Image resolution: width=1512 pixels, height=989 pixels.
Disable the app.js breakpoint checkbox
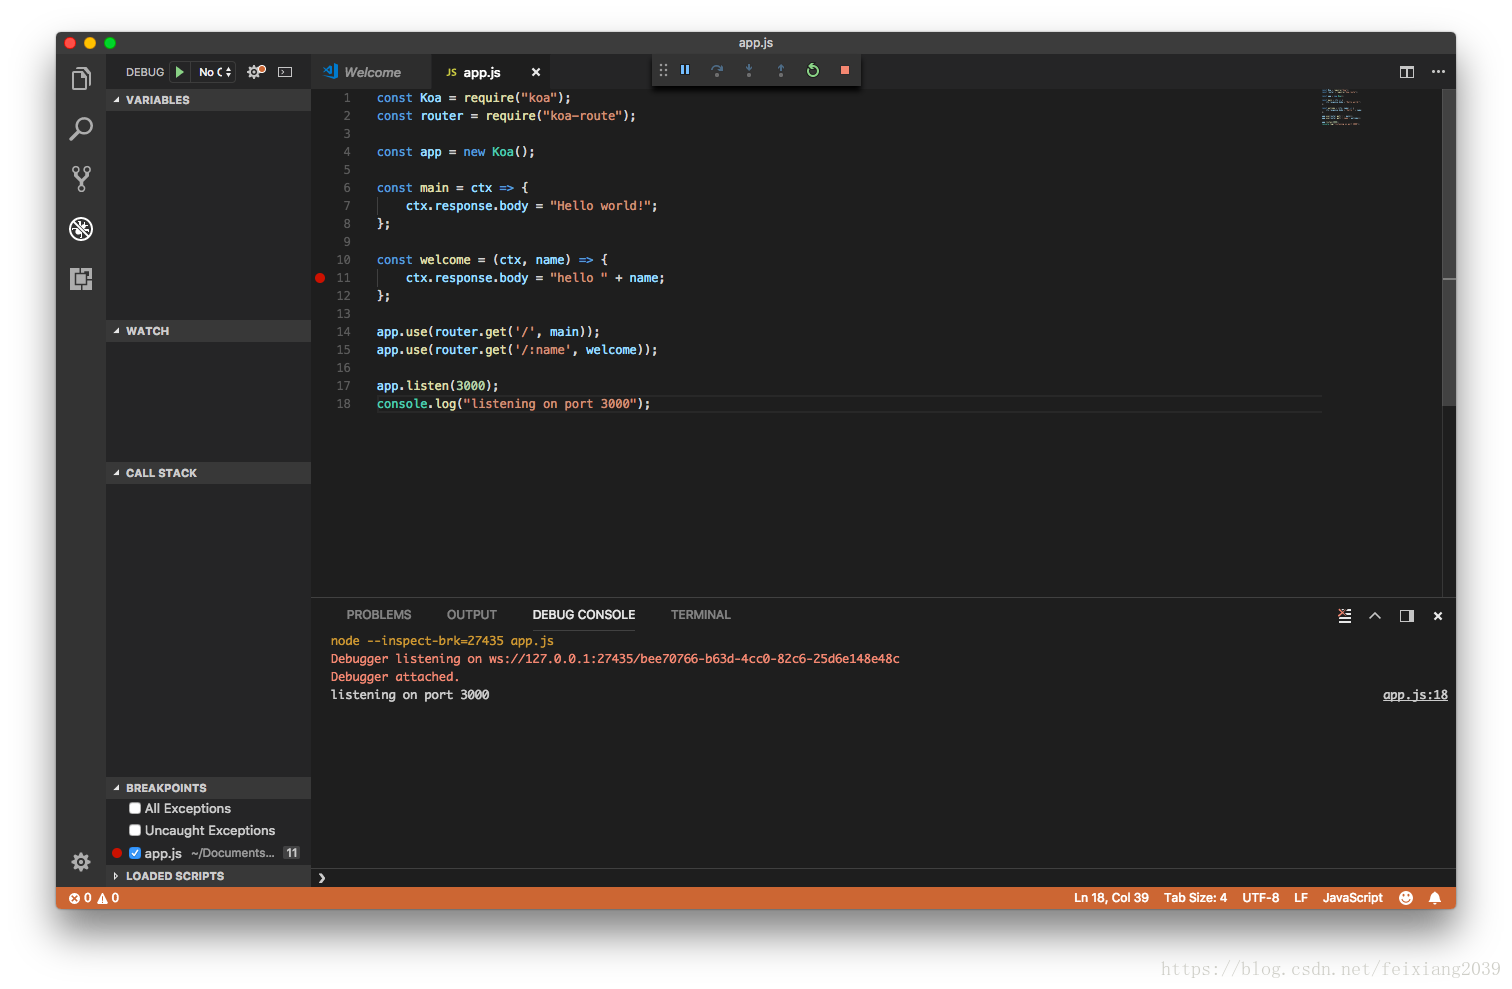coord(135,853)
